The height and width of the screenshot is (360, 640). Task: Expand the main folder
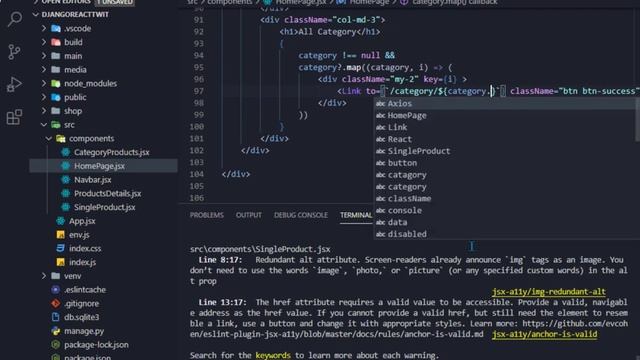click(44, 56)
